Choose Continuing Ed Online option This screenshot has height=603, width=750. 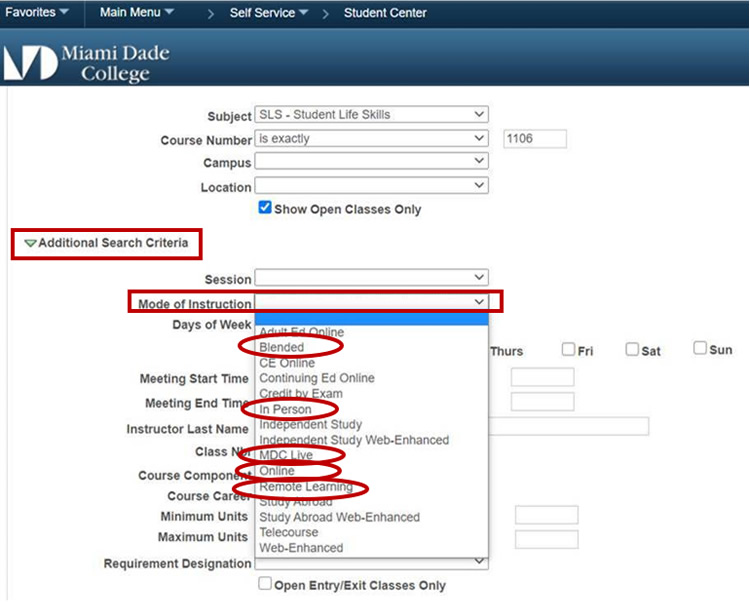pos(317,378)
